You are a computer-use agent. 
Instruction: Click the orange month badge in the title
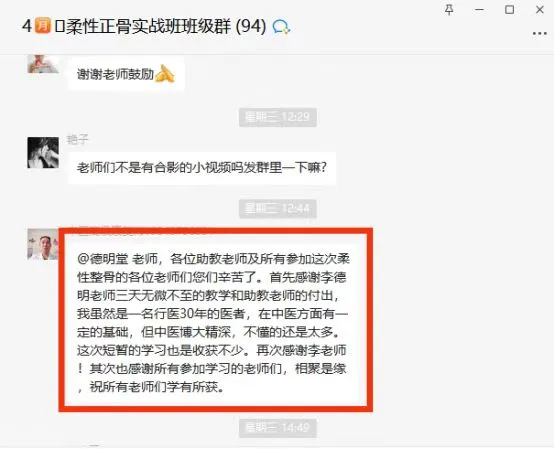click(42, 26)
